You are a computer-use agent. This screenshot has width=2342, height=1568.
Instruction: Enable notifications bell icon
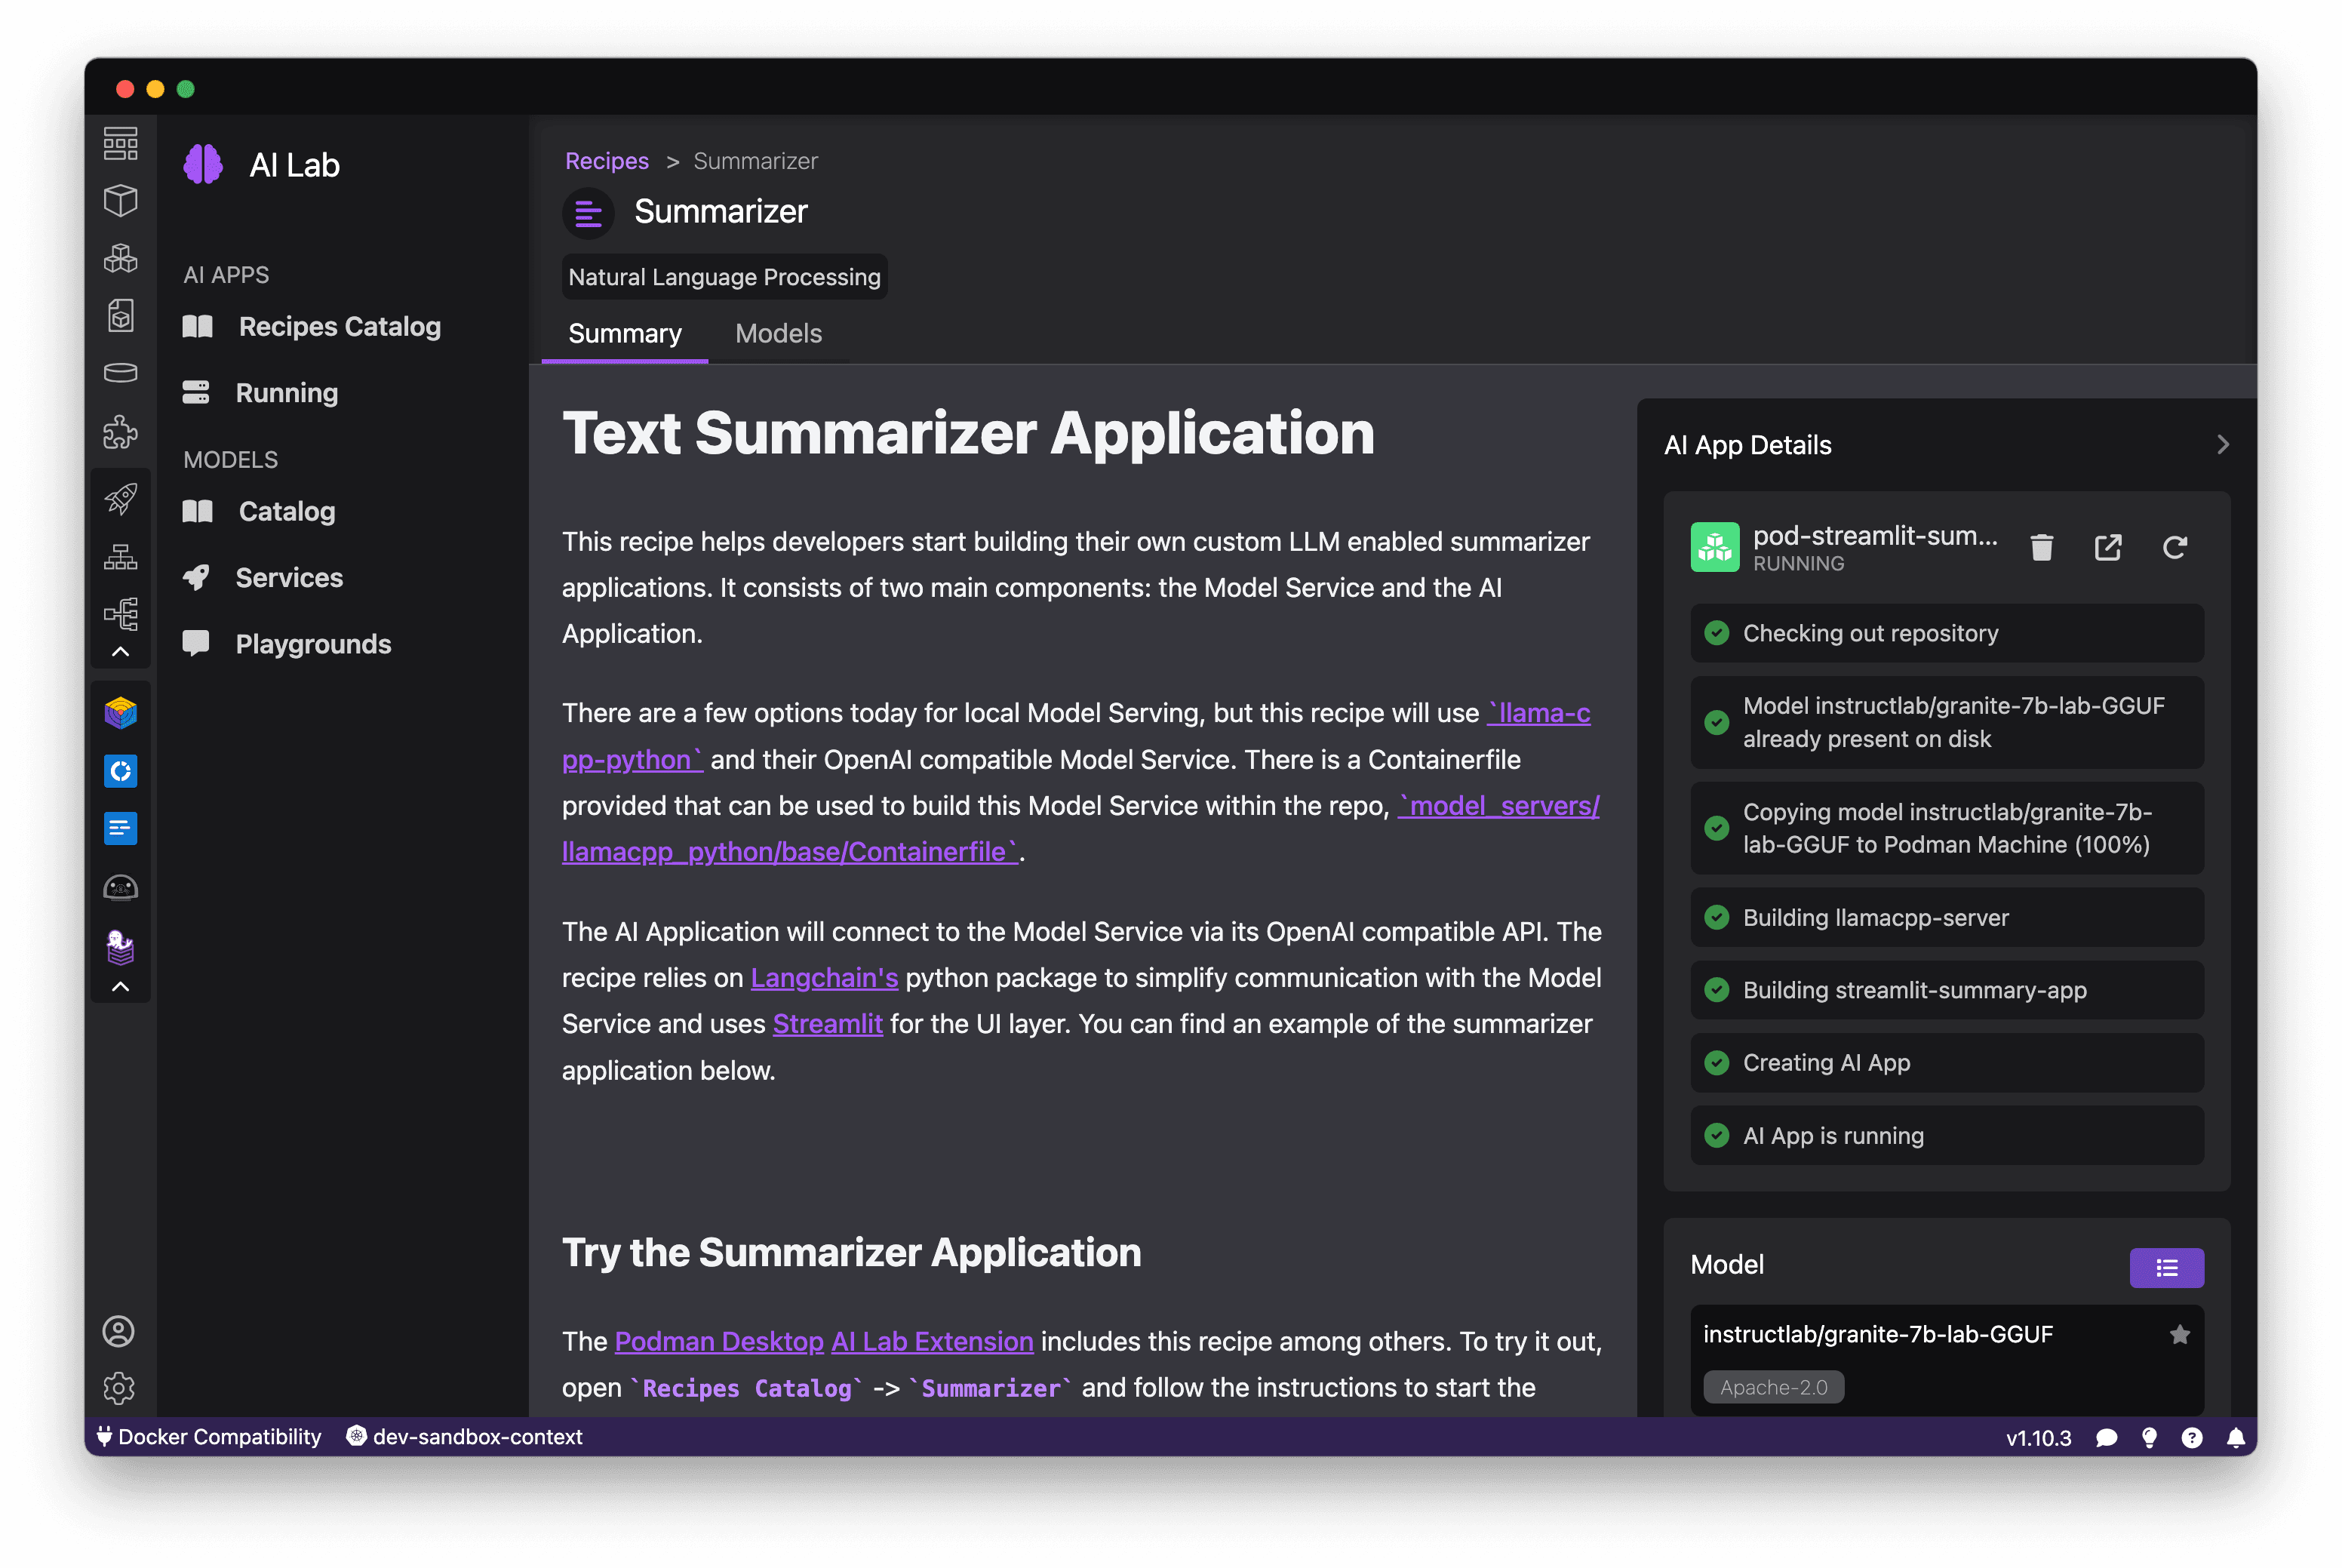pos(2236,1437)
